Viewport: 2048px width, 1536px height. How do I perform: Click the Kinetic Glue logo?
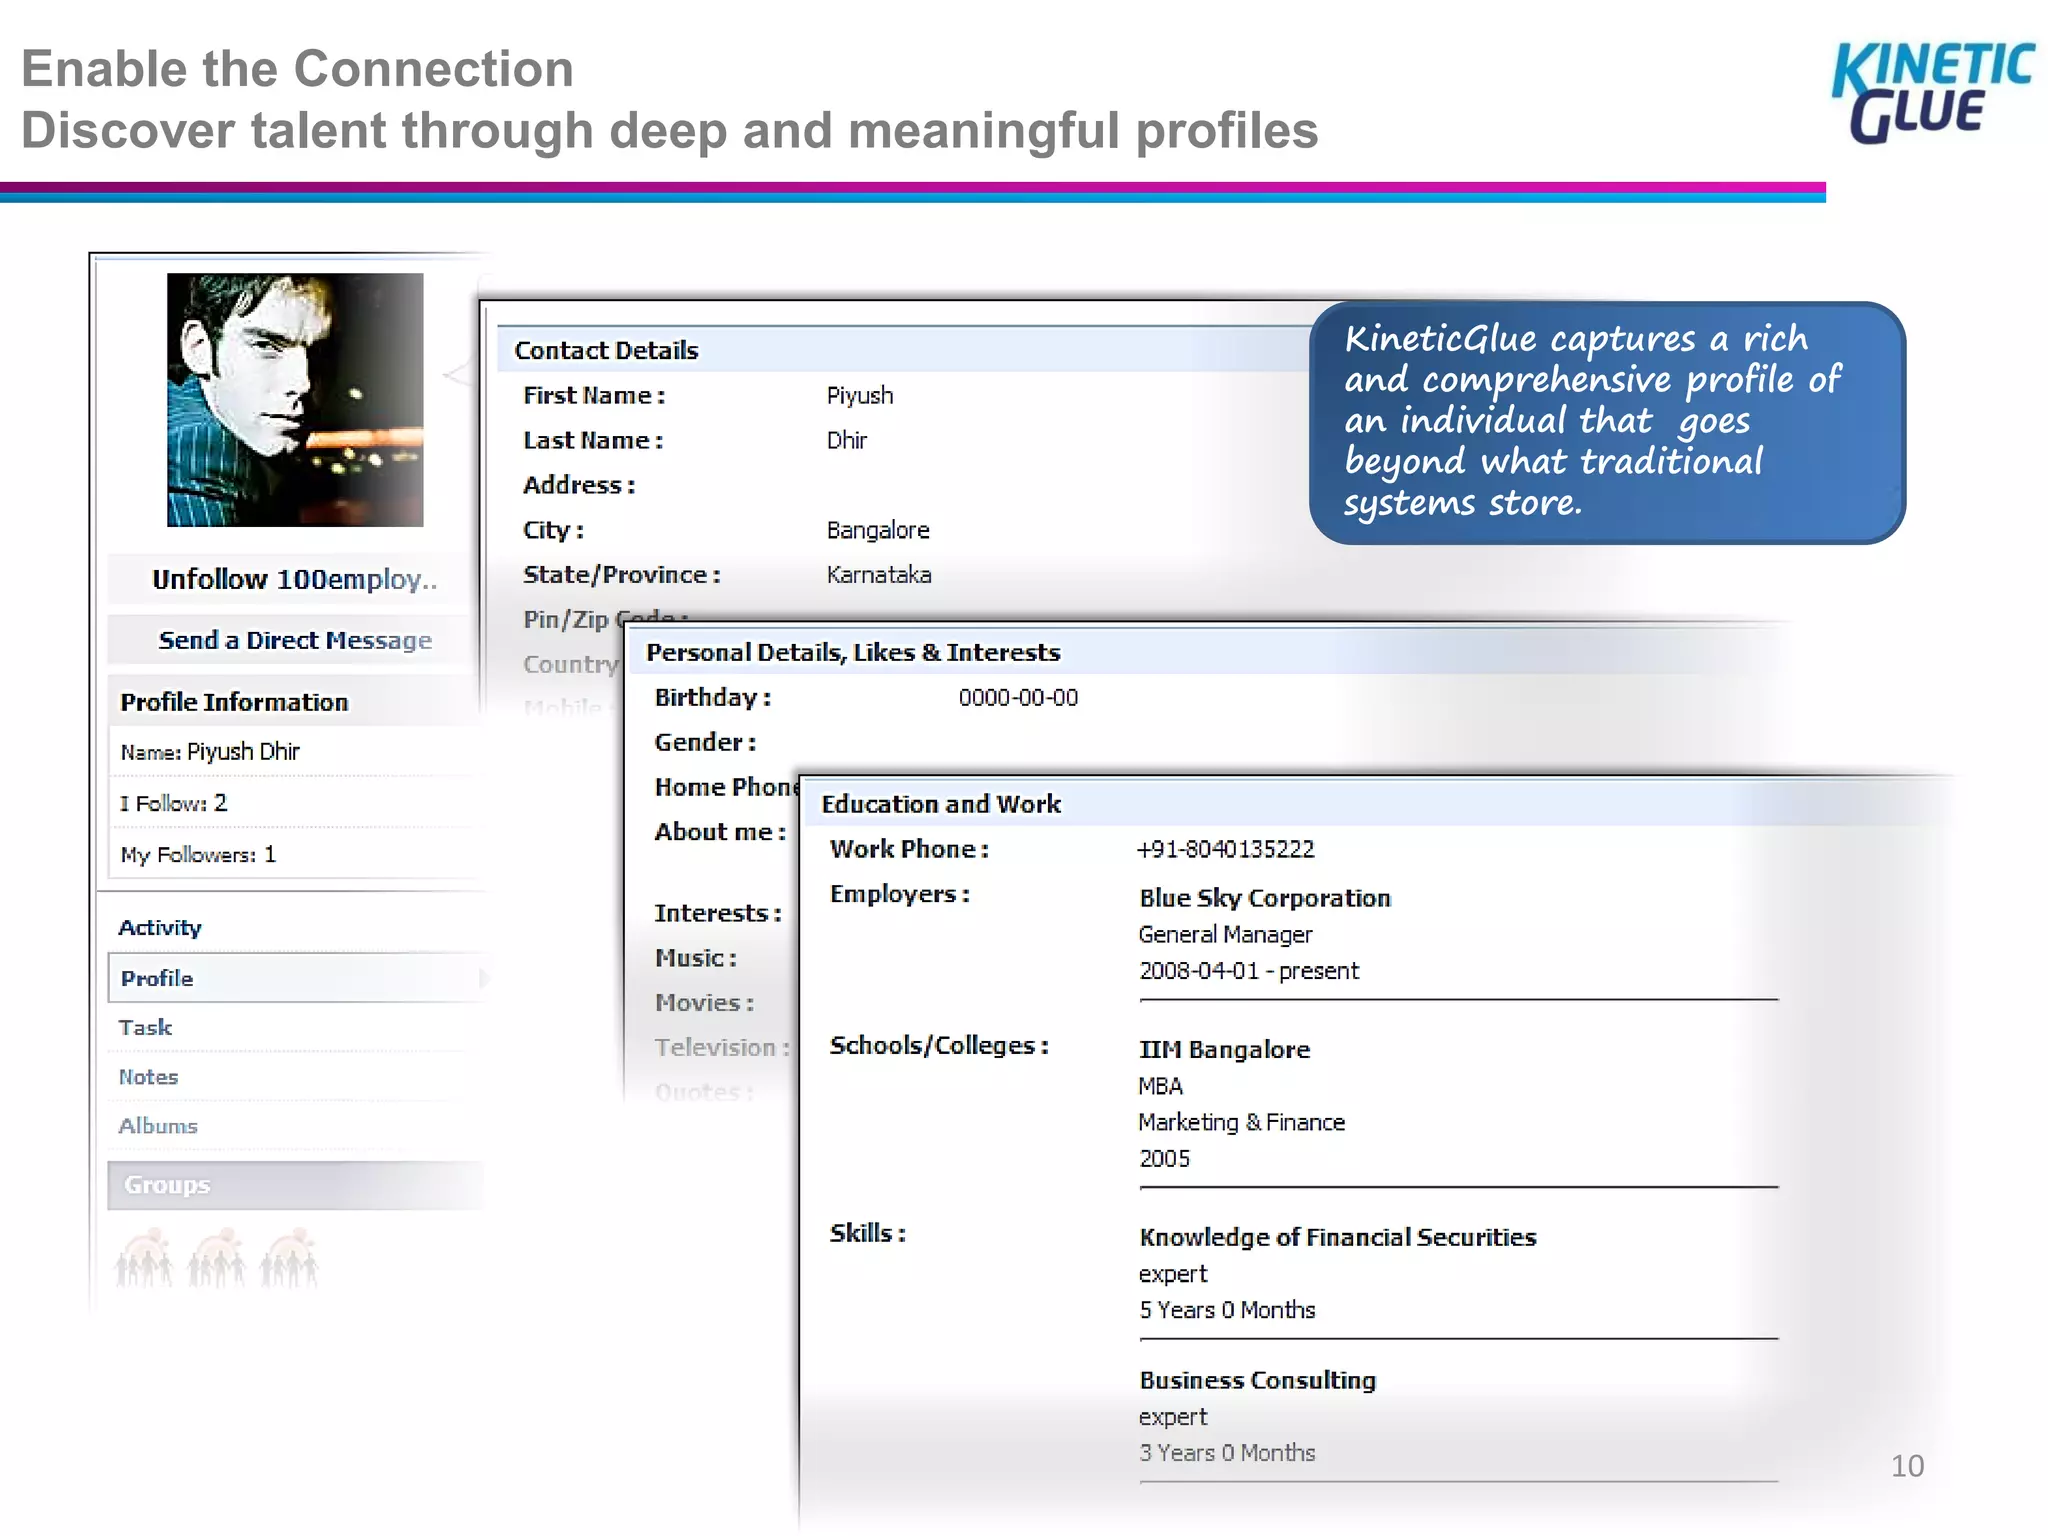1932,93
